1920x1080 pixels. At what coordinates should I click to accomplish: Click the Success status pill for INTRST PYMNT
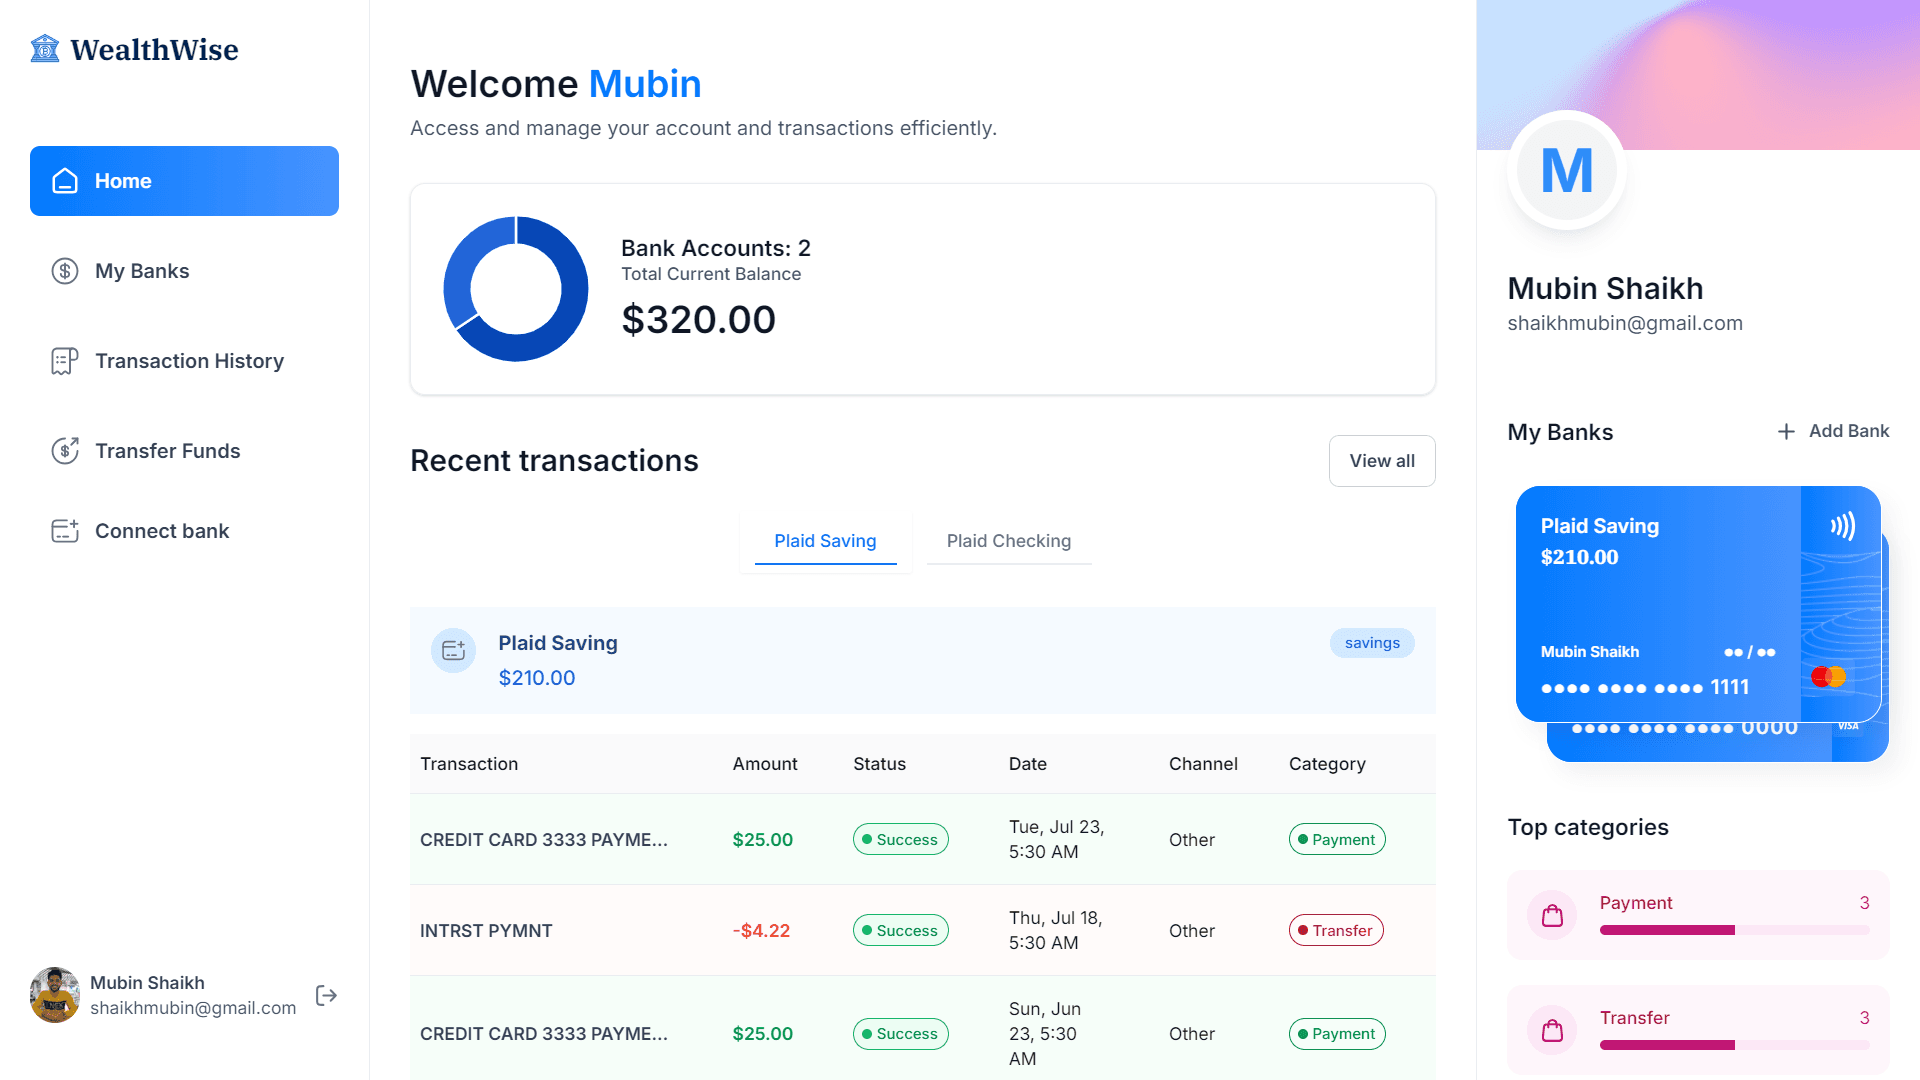click(x=900, y=930)
